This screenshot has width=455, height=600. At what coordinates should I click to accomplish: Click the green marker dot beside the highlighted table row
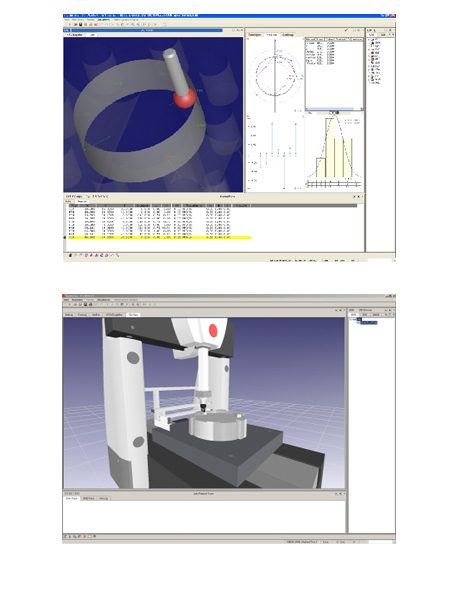[x=65, y=238]
